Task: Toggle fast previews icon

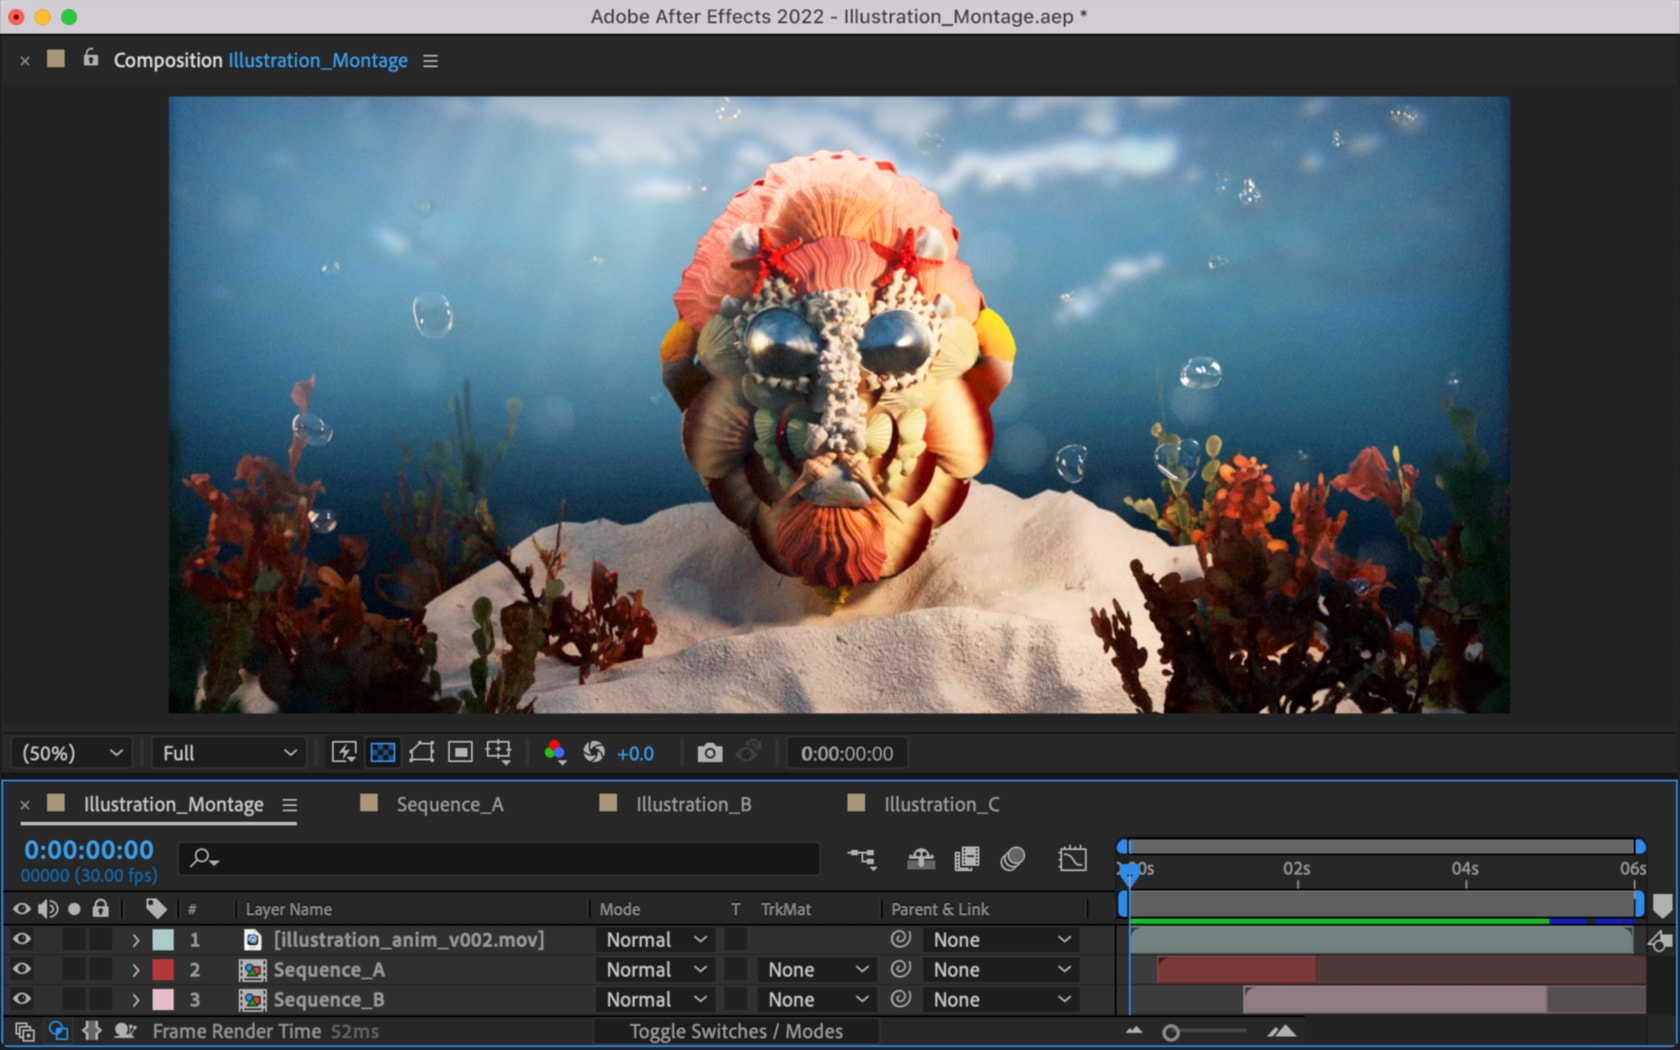Action: pyautogui.click(x=344, y=753)
